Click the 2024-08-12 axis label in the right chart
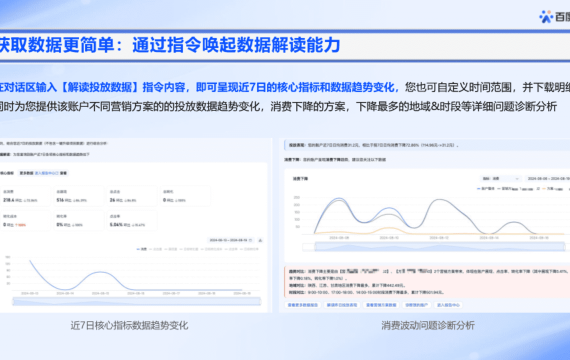570x360 pixels. click(439, 237)
